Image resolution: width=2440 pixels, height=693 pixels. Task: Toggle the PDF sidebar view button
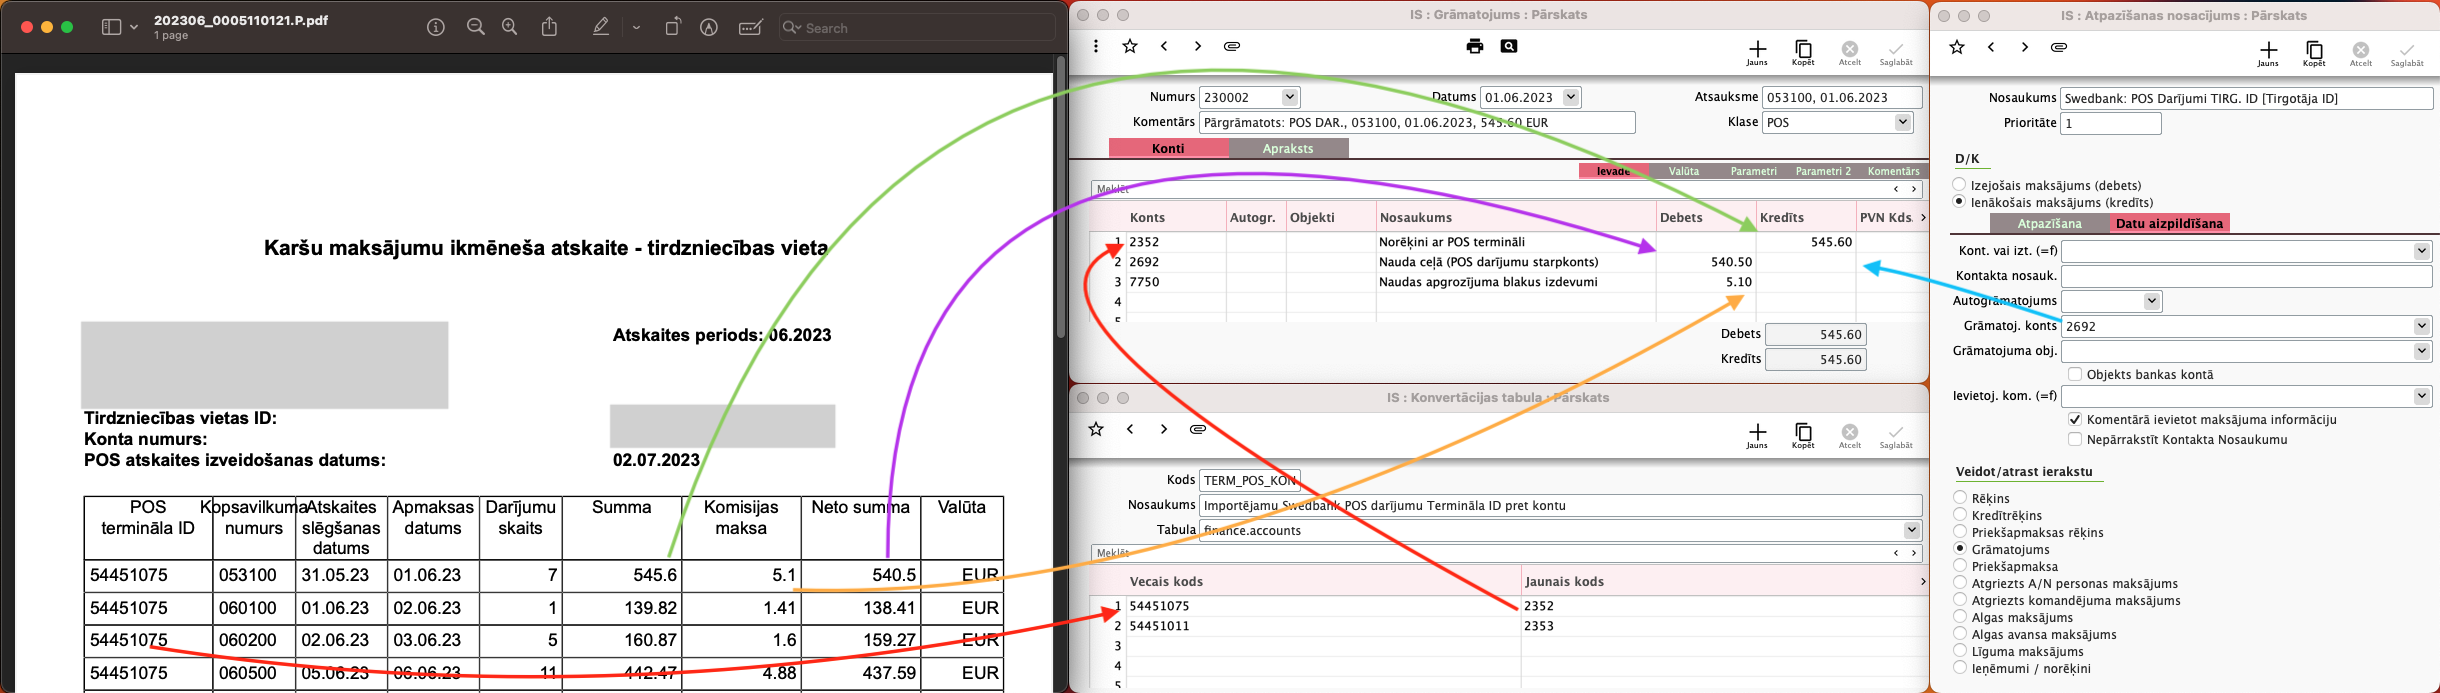point(111,27)
